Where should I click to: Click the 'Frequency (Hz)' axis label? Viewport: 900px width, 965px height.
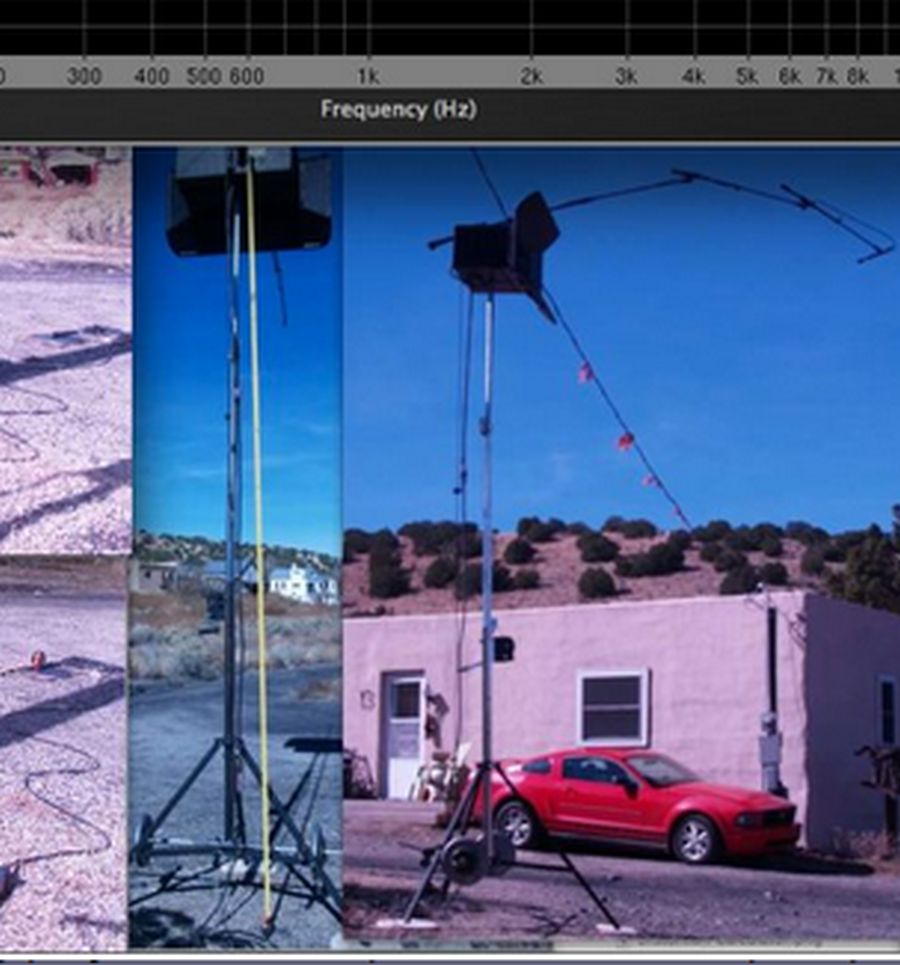click(398, 110)
